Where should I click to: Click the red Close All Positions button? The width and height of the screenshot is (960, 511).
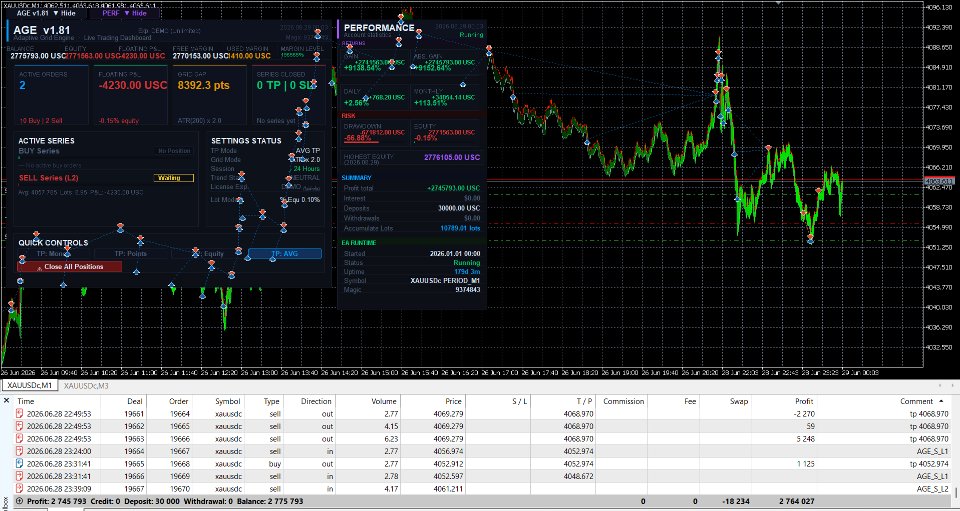[x=70, y=267]
